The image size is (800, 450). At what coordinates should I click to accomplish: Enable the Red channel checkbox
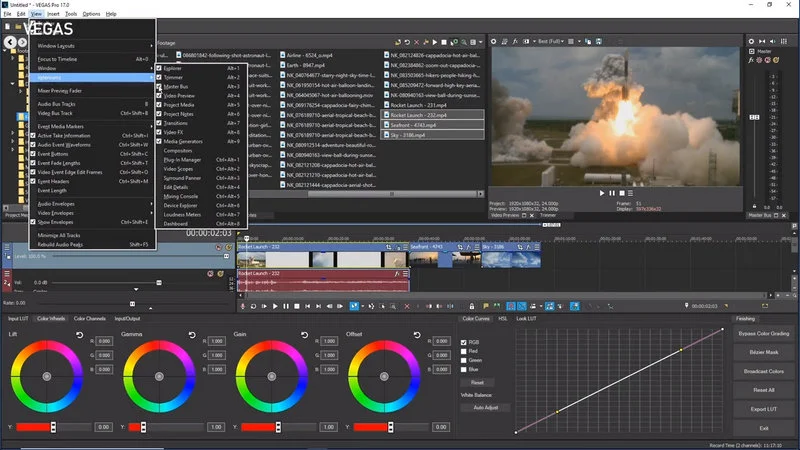(463, 351)
